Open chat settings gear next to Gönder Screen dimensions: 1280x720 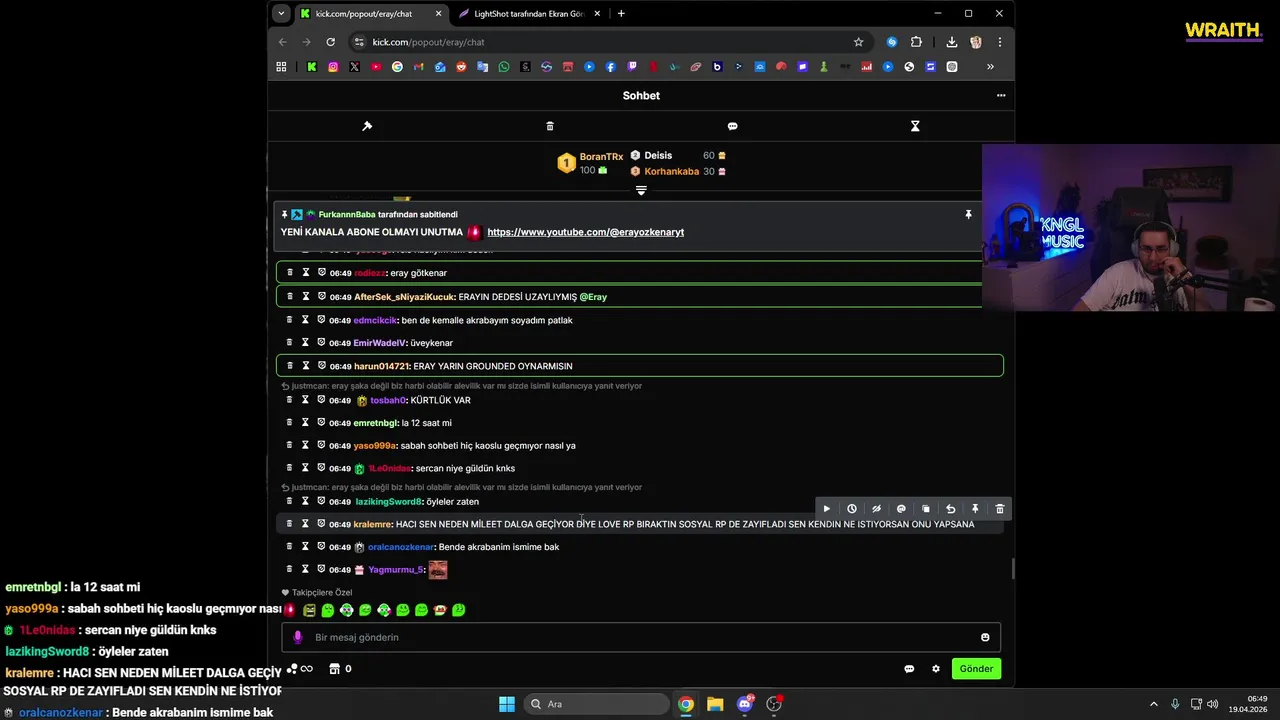(x=936, y=669)
